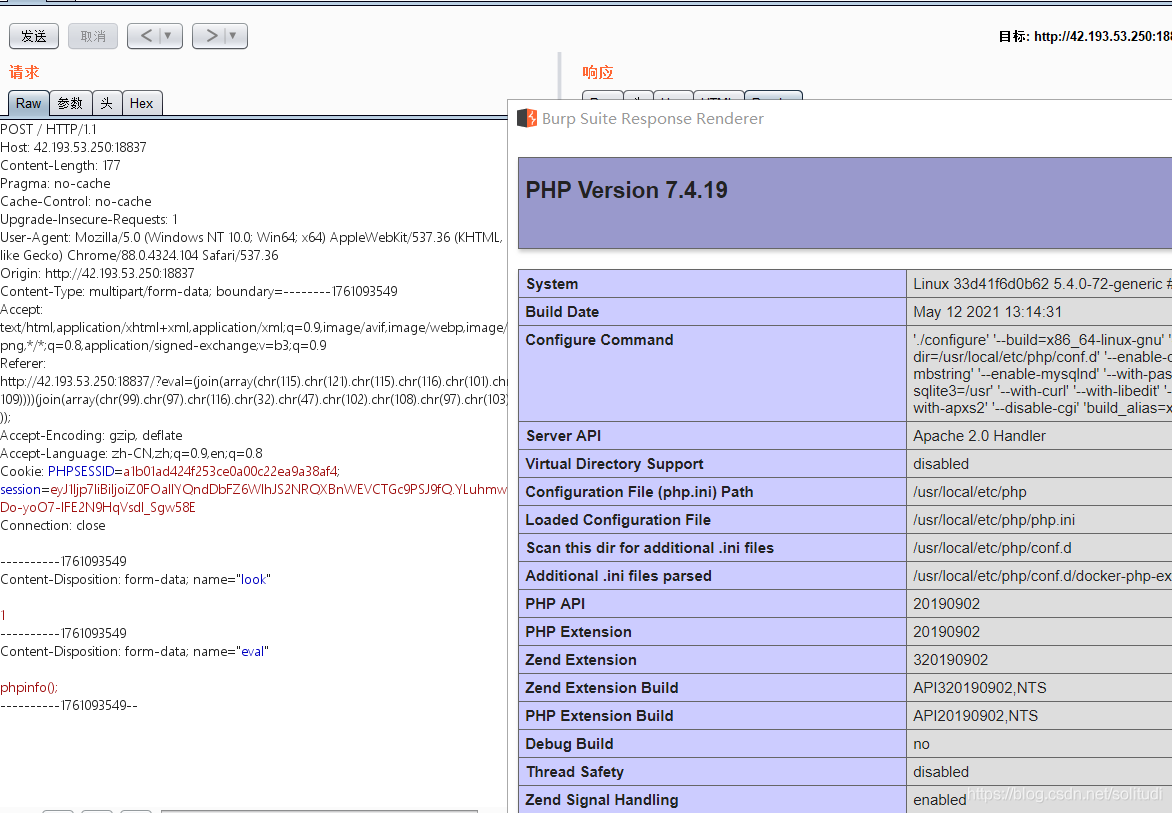Click the 'Apache 2.0 Handler' value

pyautogui.click(x=979, y=436)
